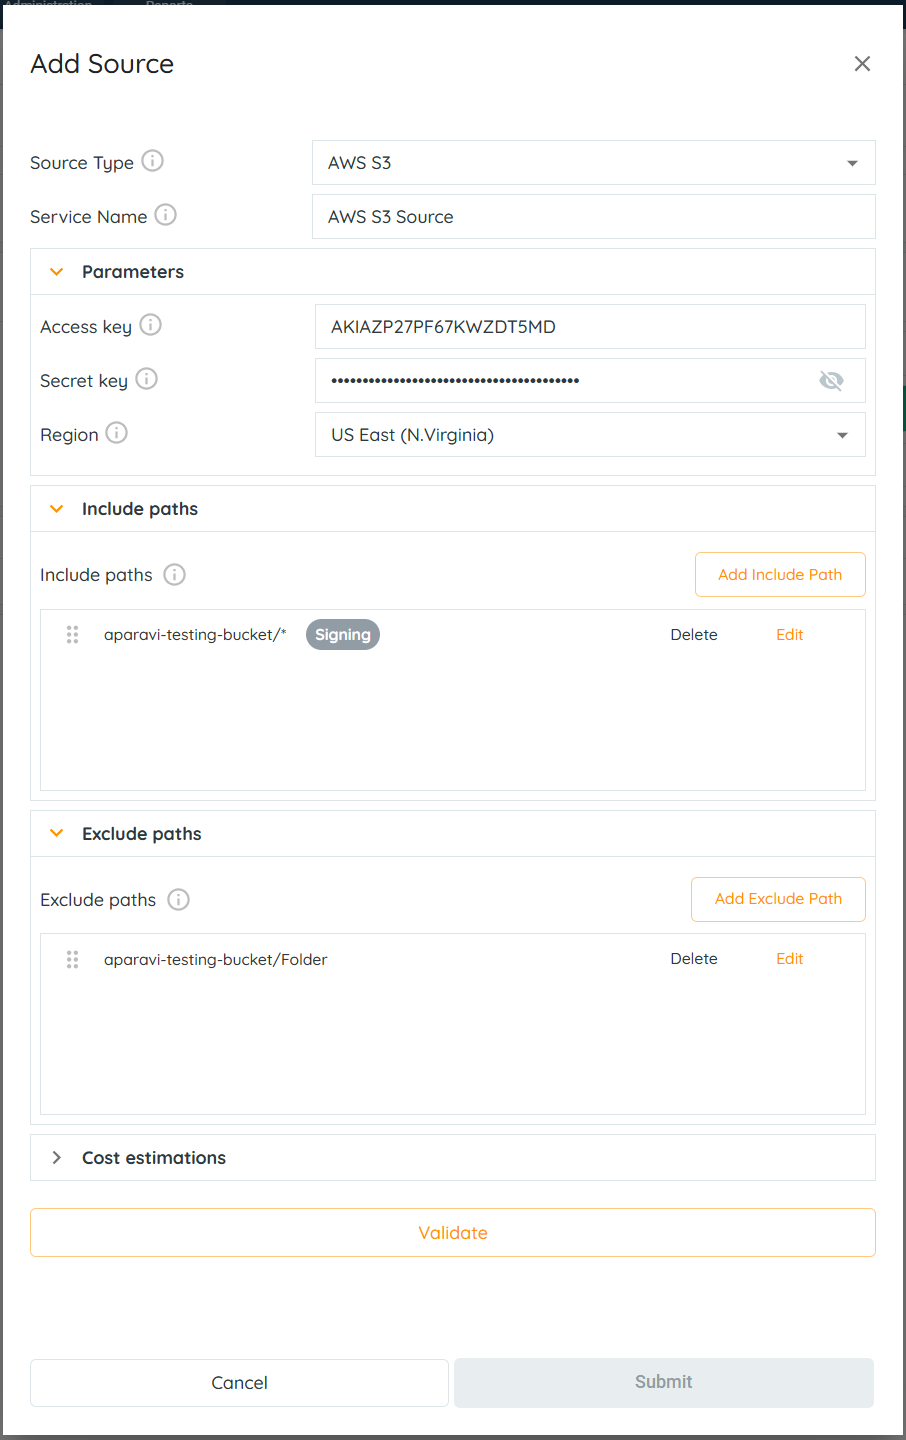906x1440 pixels.
Task: Click the Exclude paths info icon
Action: click(178, 899)
